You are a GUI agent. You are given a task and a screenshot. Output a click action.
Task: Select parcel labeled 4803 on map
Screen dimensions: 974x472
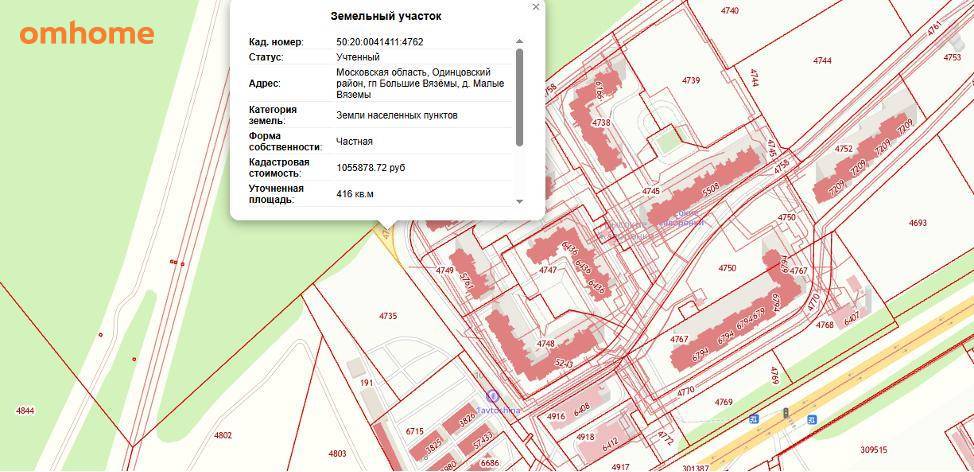tap(337, 454)
